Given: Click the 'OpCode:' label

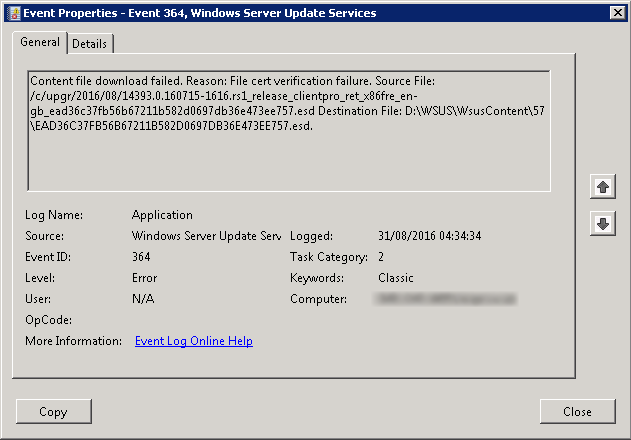Looking at the screenshot, I should [48, 320].
